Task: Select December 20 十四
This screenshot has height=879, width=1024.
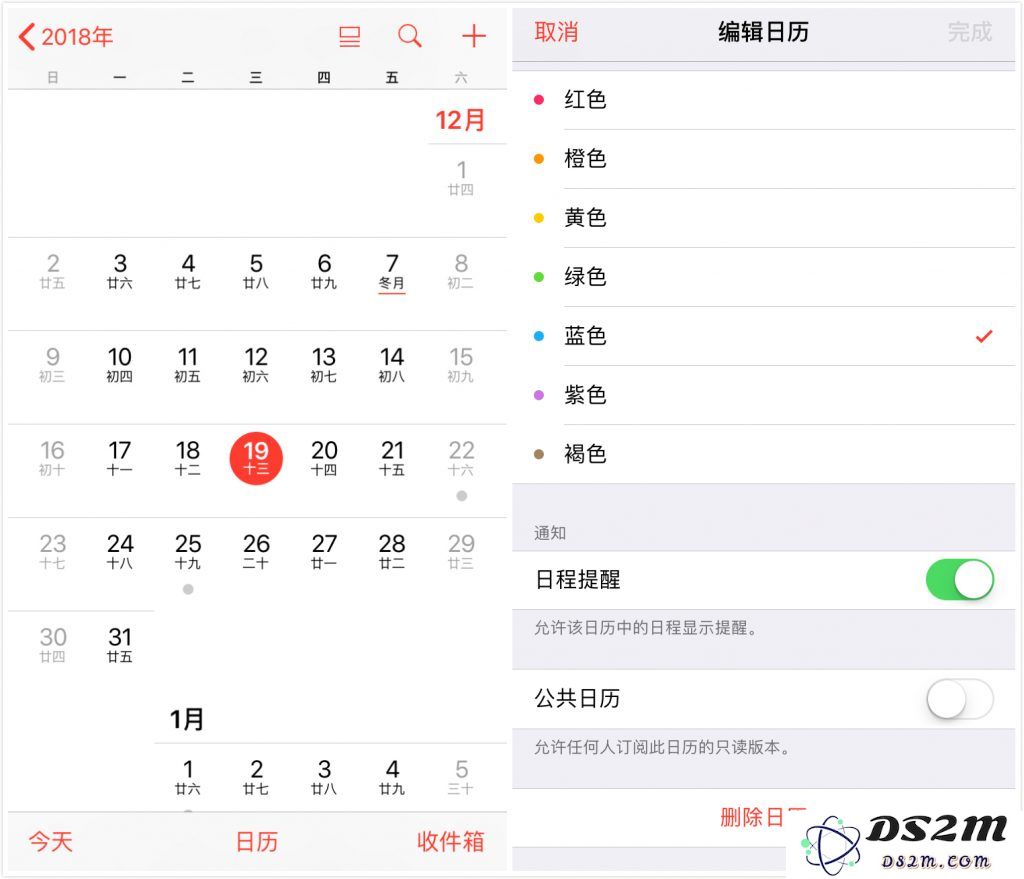Action: [x=324, y=458]
